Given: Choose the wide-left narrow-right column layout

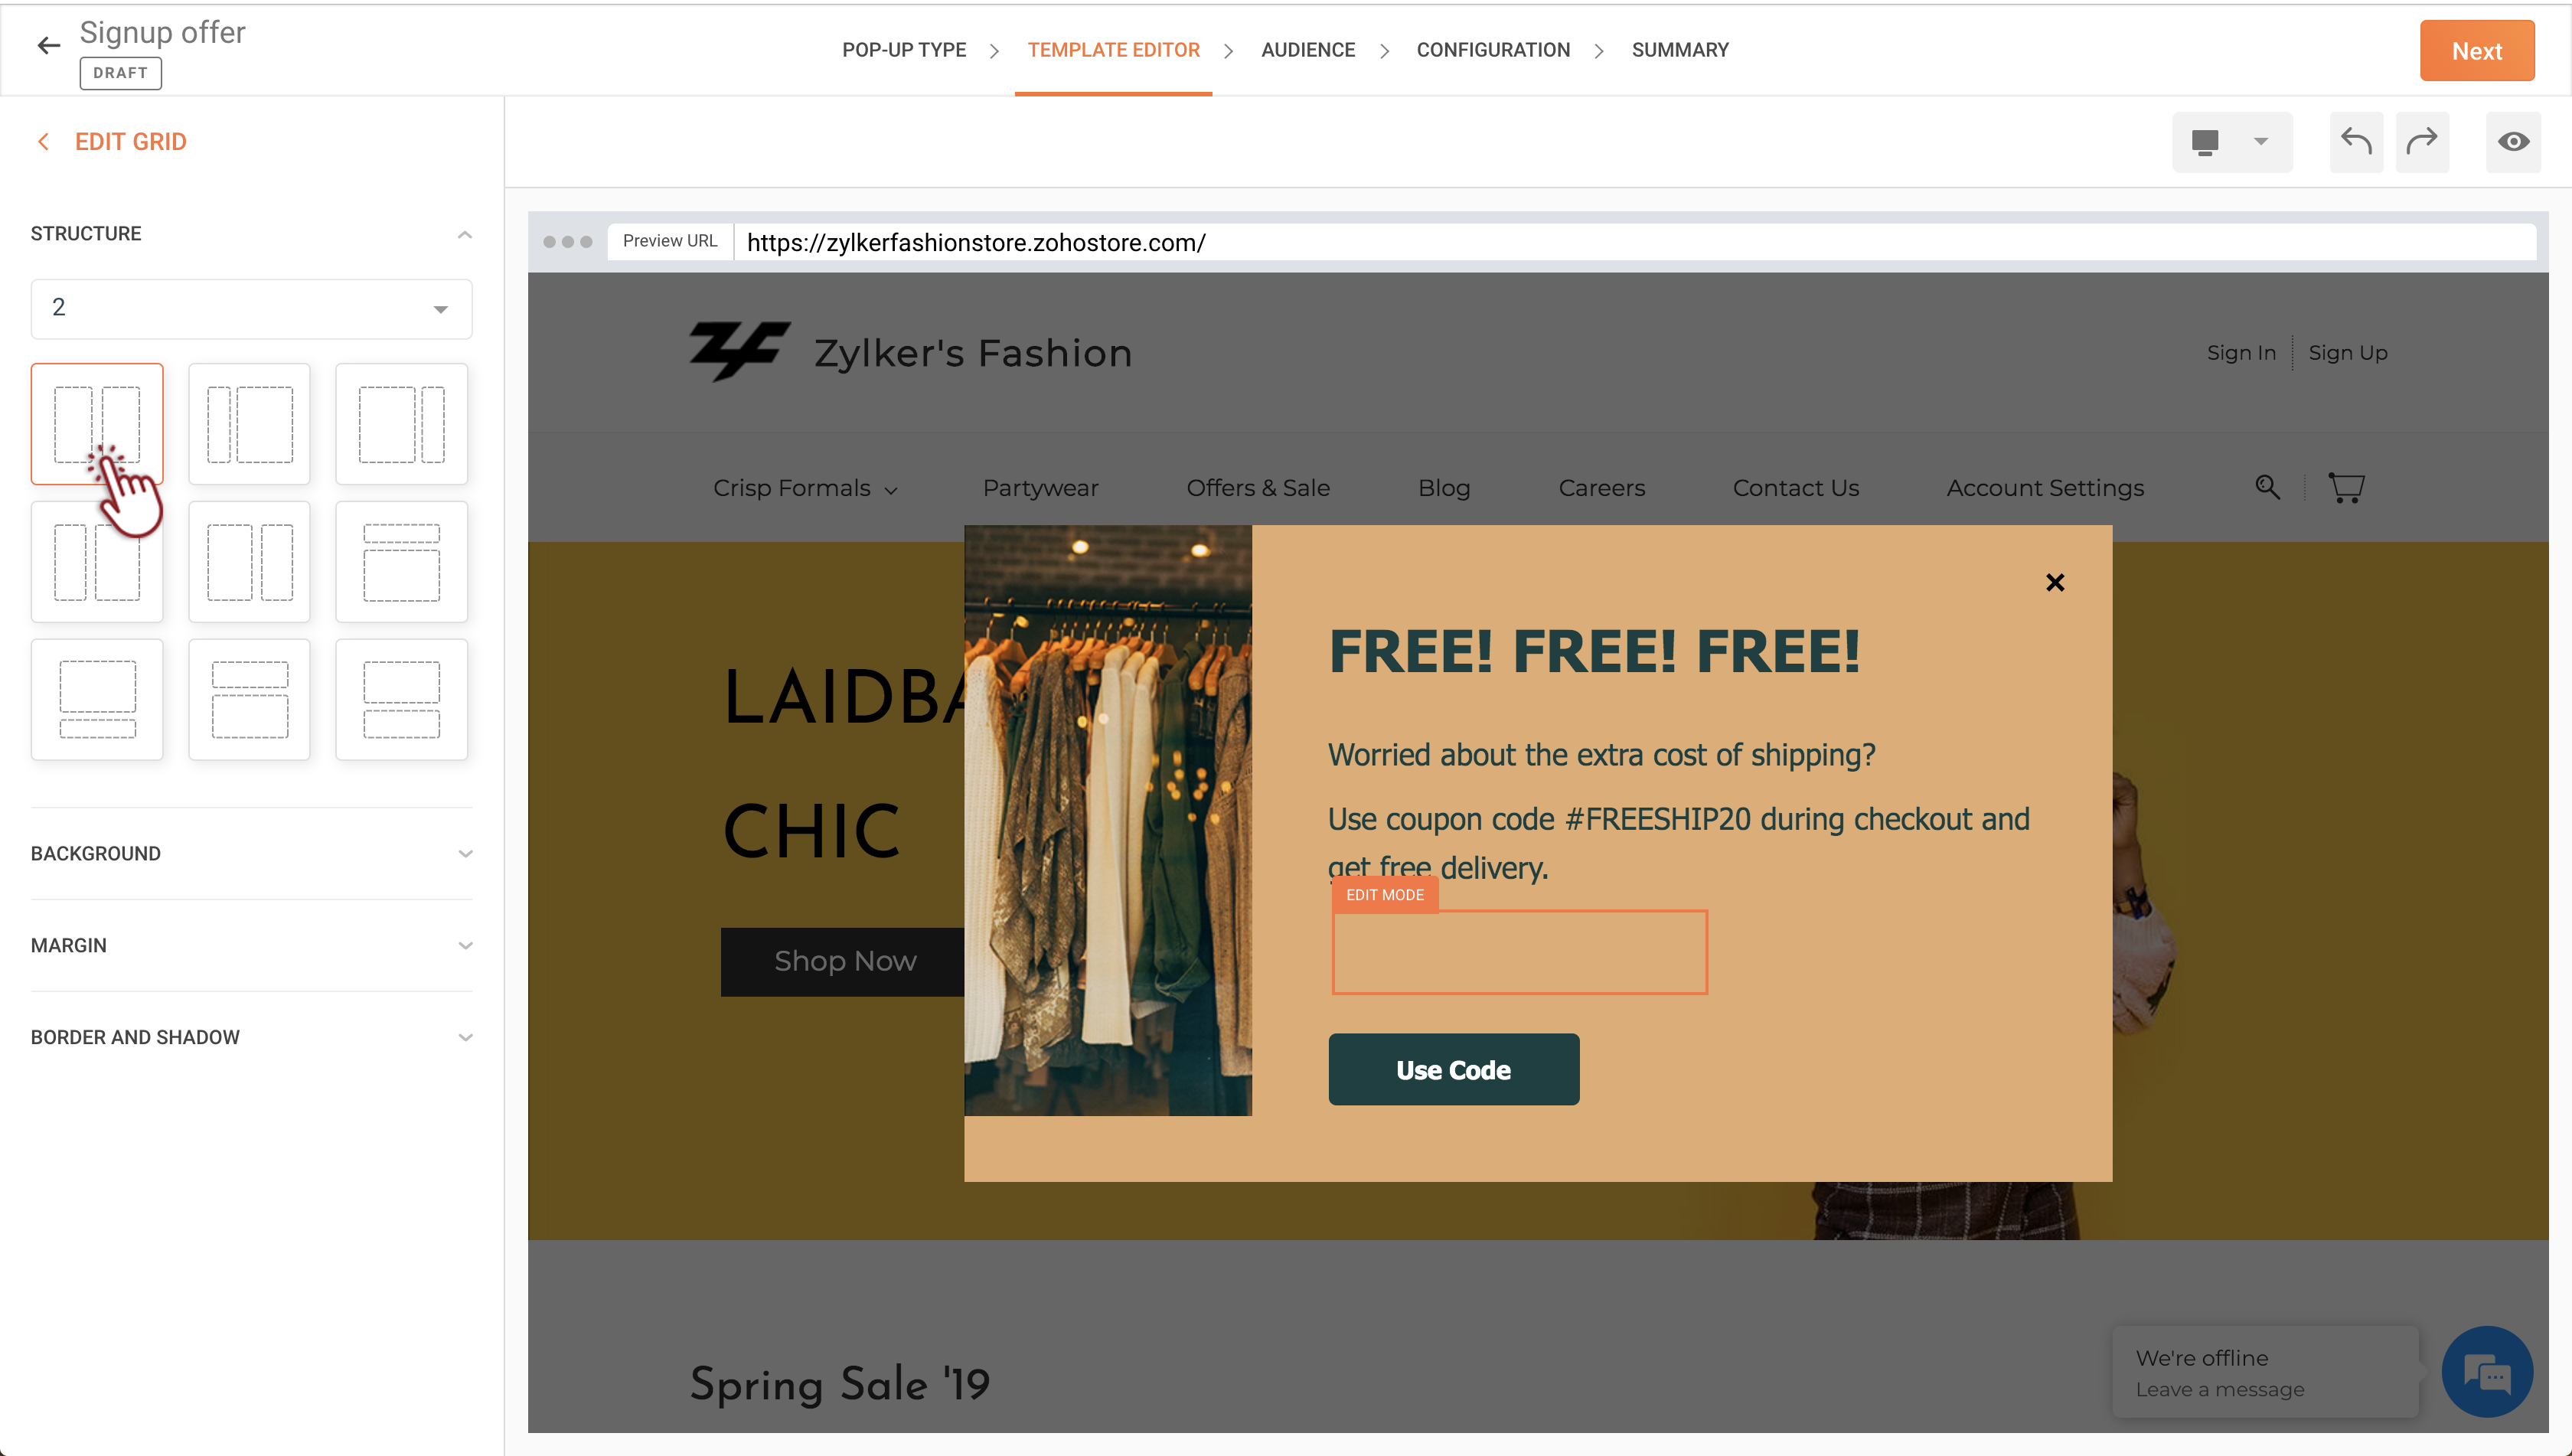Looking at the screenshot, I should [x=401, y=424].
